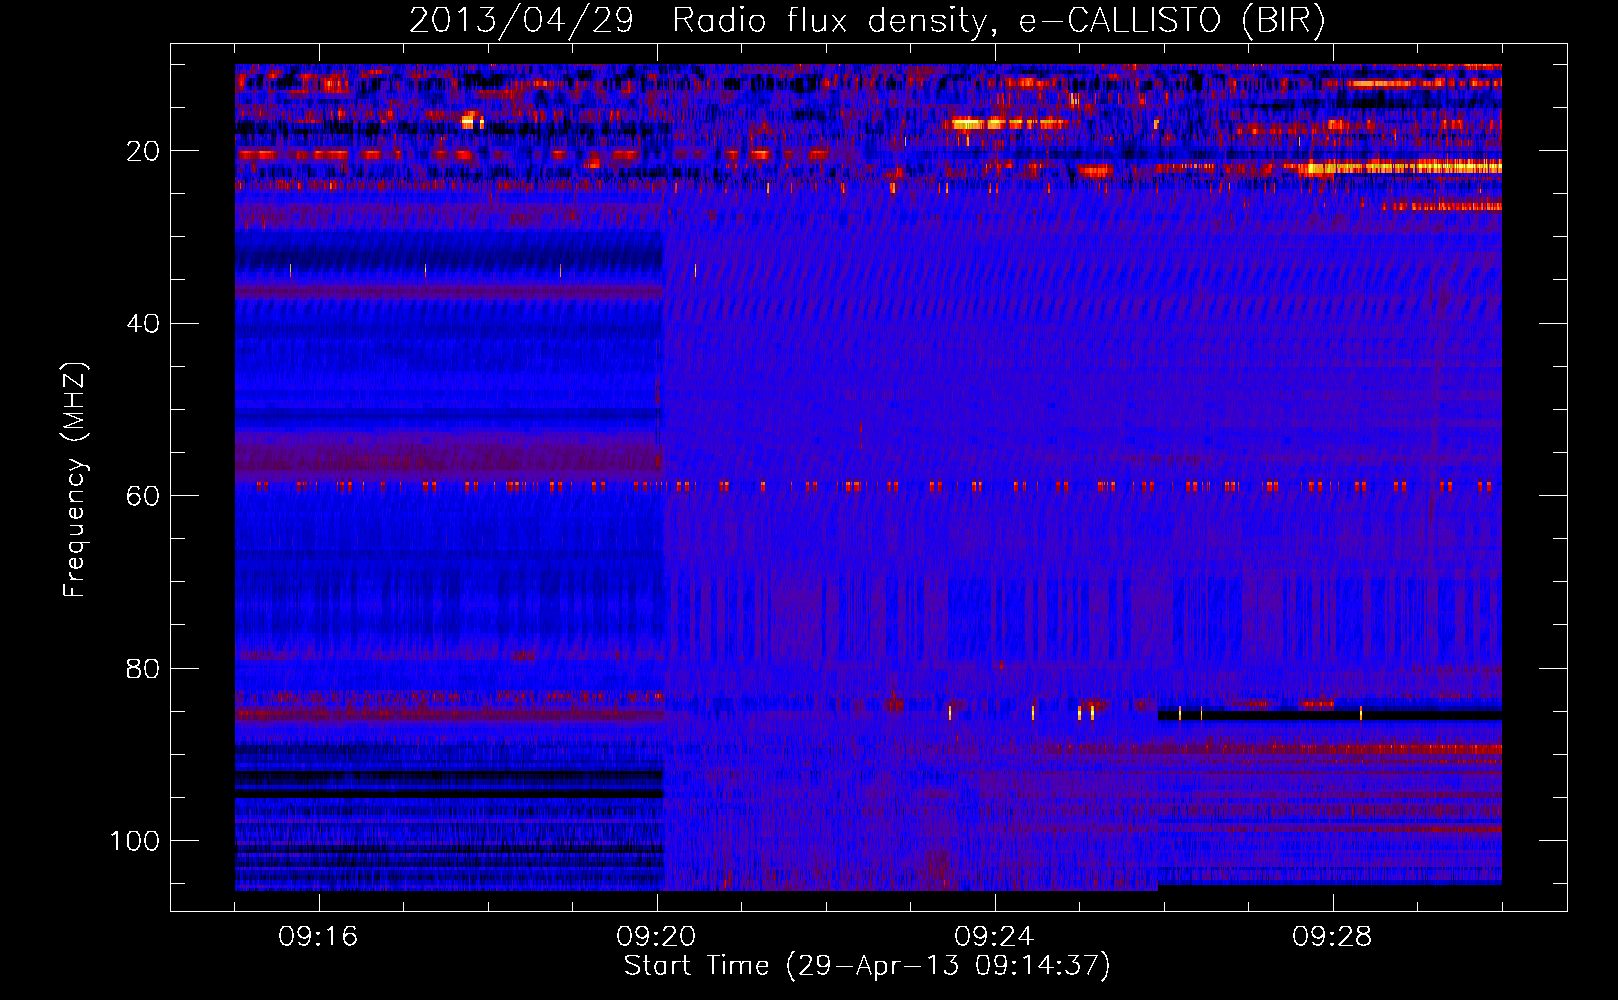Click the 100 frequency tick label
This screenshot has width=1618, height=1000.
[135, 841]
